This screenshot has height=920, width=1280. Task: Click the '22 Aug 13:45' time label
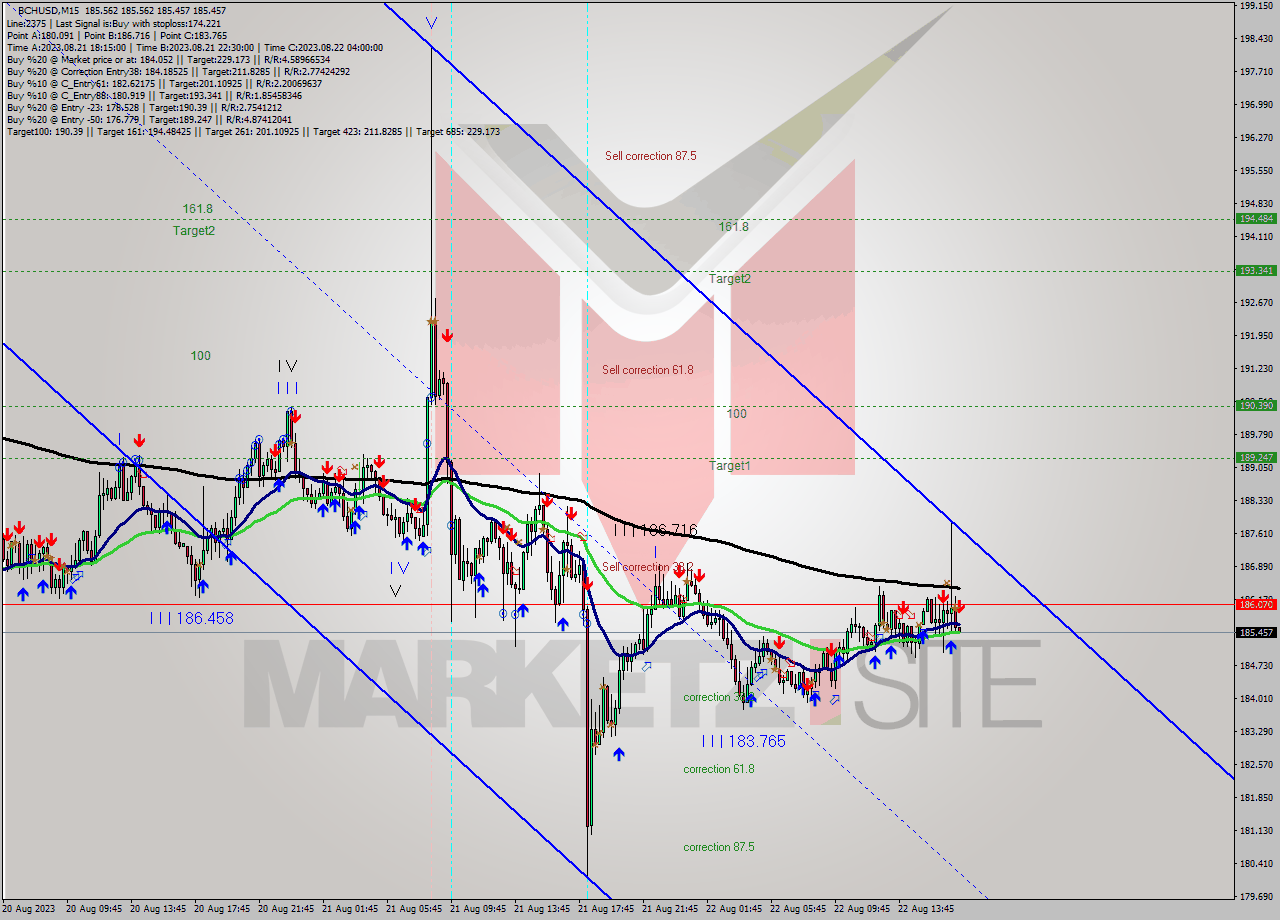click(x=926, y=909)
